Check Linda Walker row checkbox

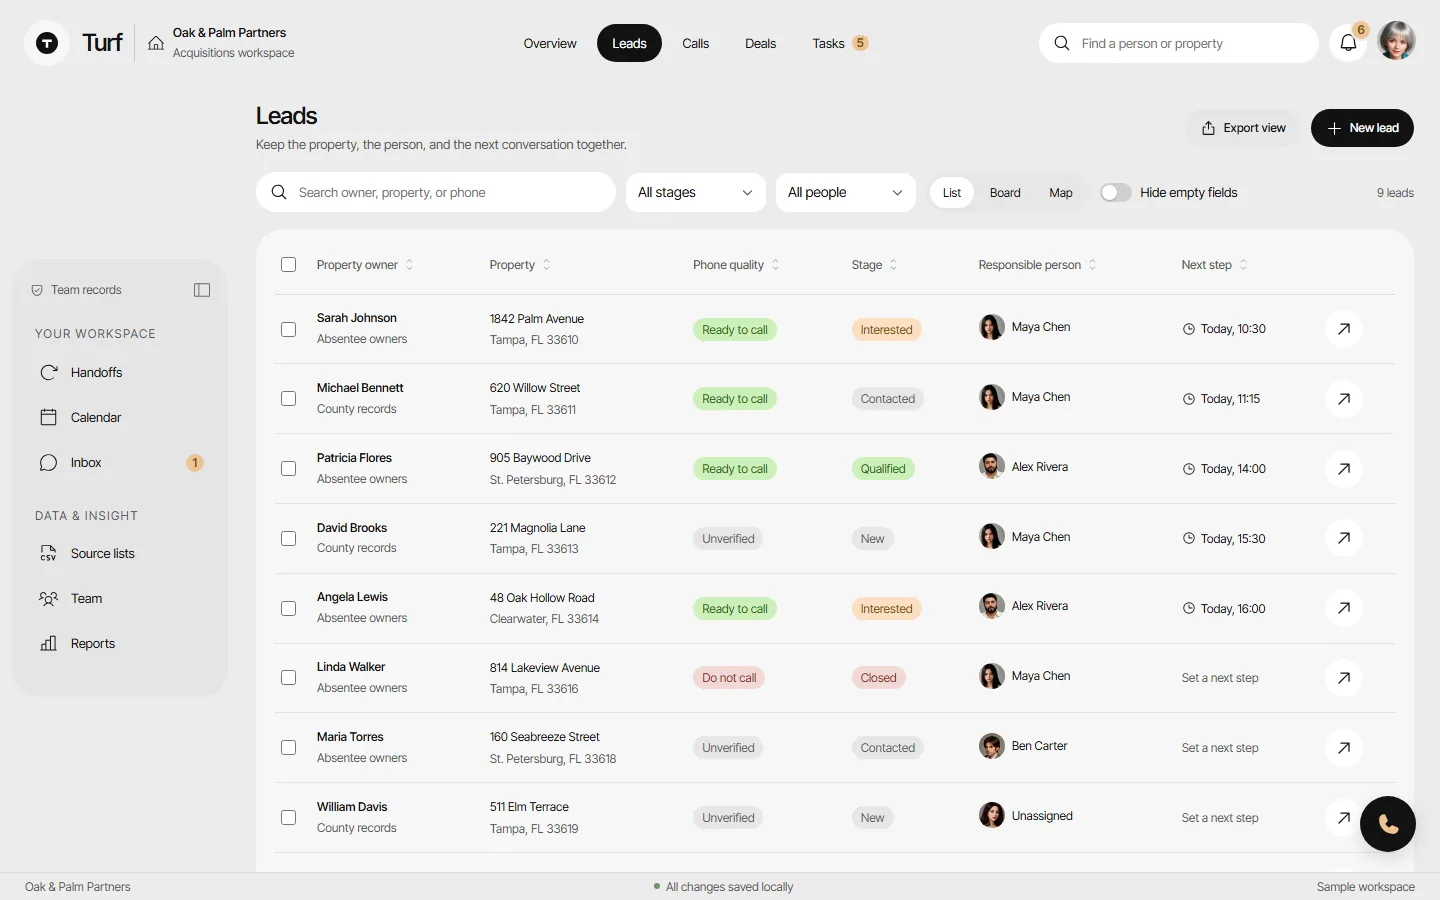coord(289,678)
